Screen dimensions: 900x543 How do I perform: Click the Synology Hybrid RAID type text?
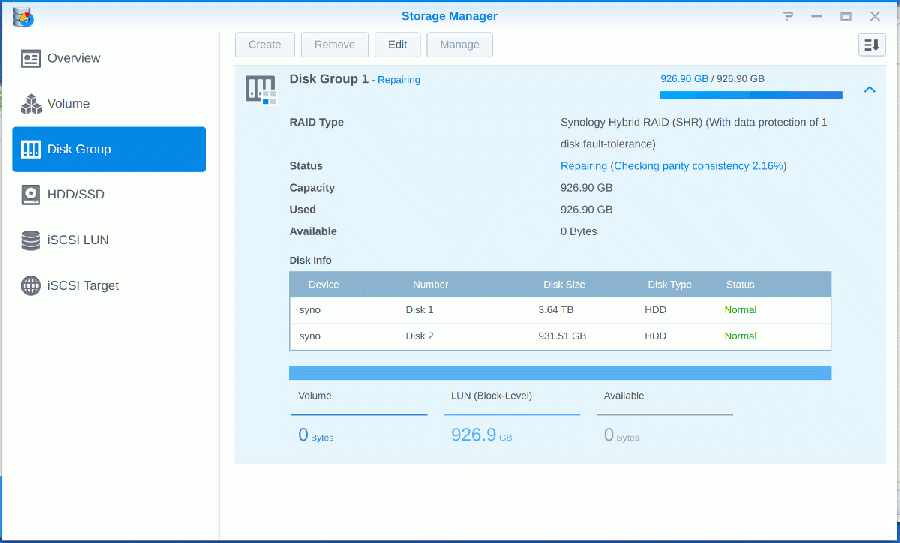pos(693,133)
